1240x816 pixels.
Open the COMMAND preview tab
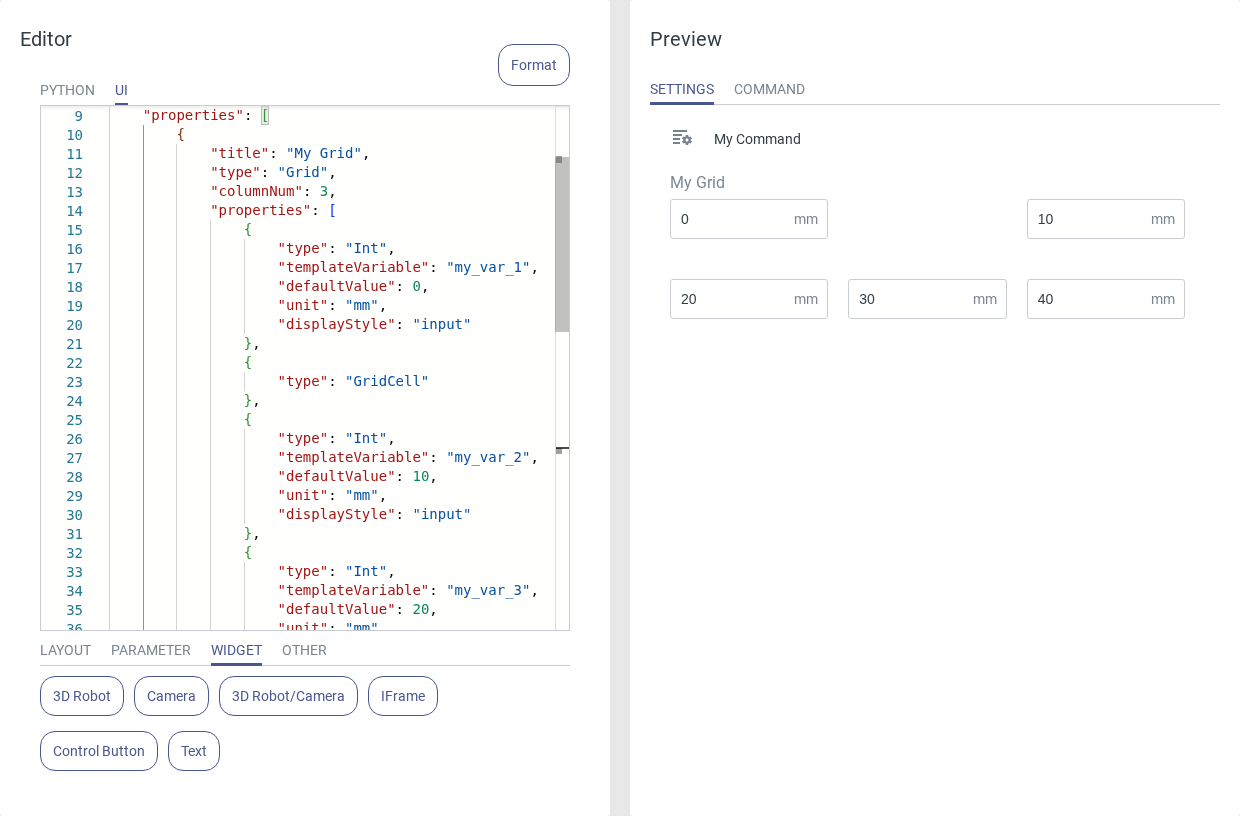(x=769, y=89)
